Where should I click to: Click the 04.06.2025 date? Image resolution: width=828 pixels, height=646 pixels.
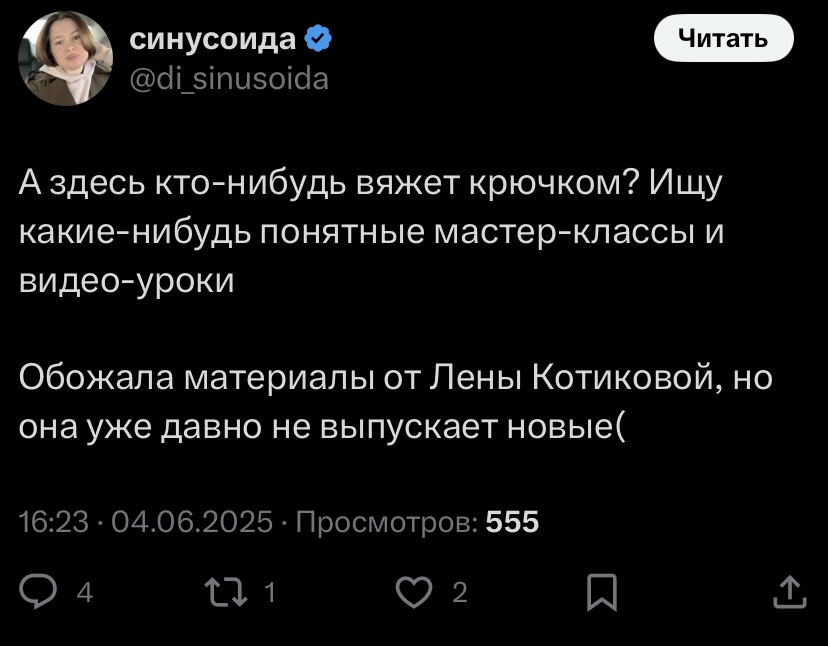[192, 521]
